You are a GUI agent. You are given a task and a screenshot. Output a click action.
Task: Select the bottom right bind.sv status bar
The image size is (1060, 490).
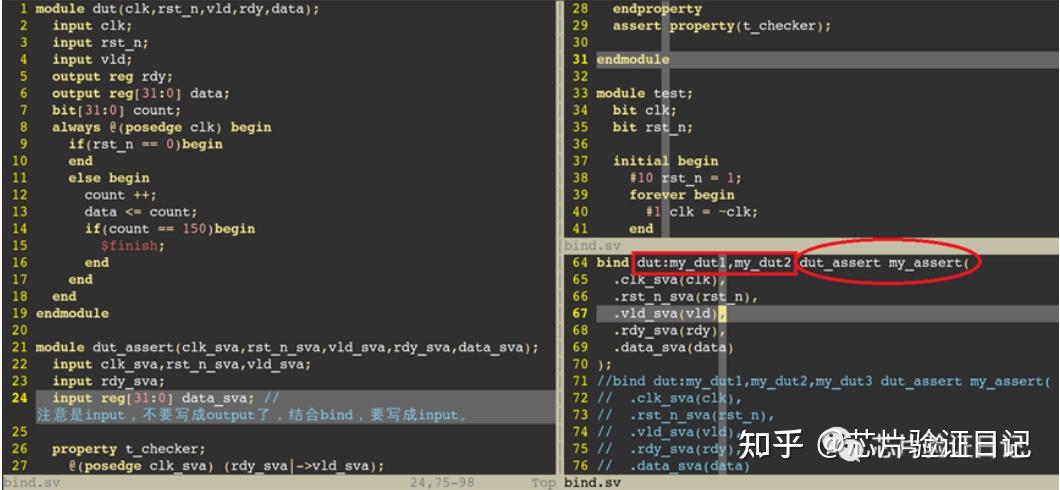point(811,483)
